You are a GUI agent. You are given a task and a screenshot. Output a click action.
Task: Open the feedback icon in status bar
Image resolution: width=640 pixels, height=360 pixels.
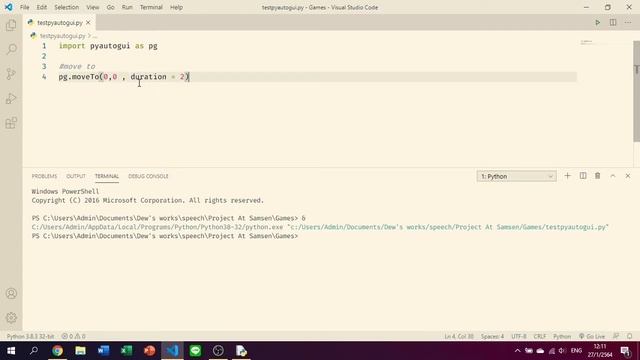616,336
